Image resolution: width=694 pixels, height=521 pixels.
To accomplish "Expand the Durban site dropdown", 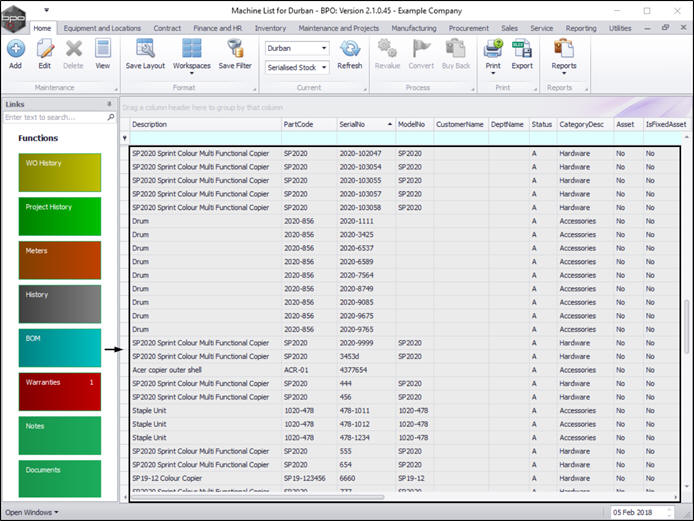I will coord(323,48).
